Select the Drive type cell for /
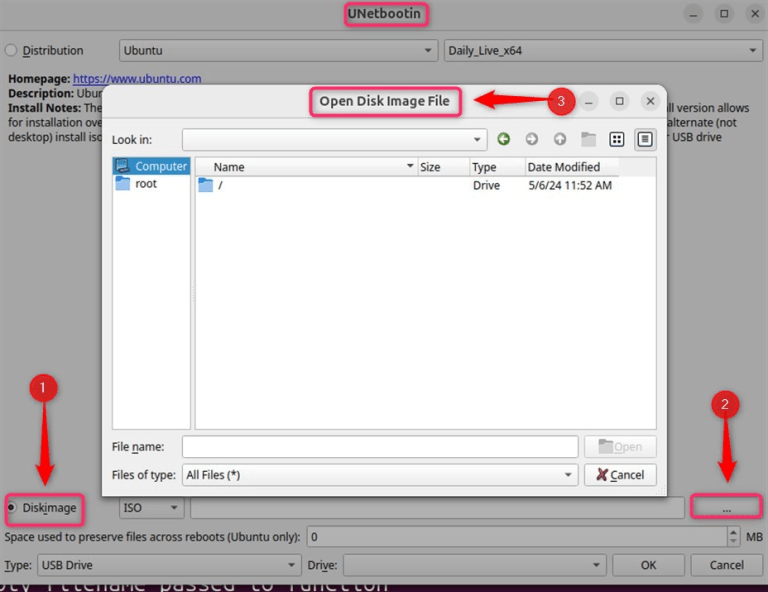This screenshot has height=592, width=768. click(x=486, y=185)
